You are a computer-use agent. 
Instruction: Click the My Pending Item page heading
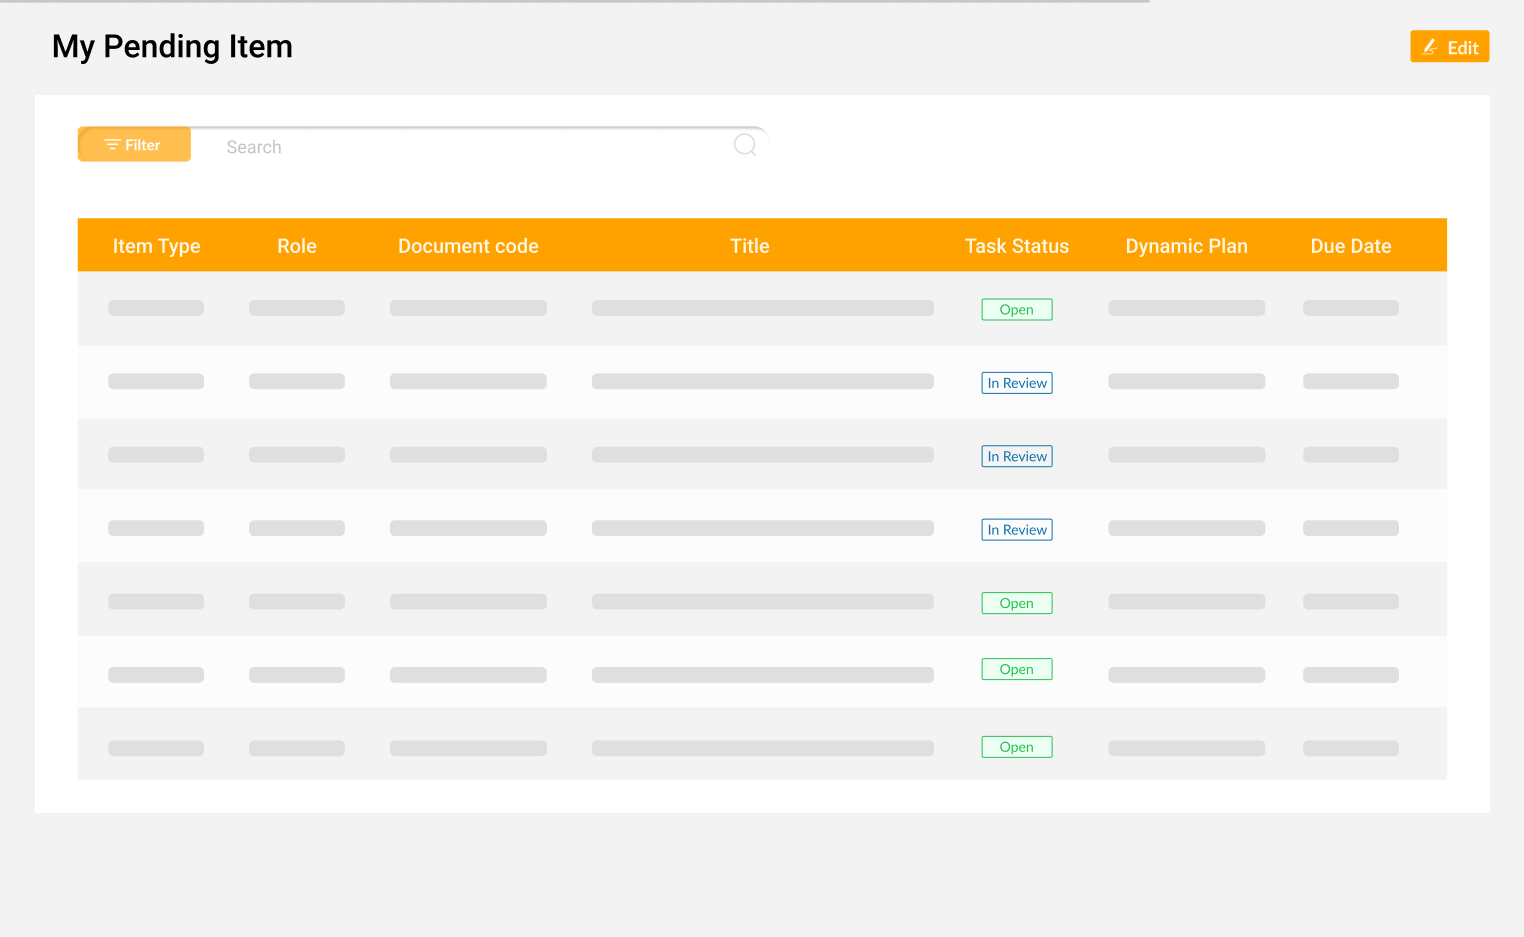tap(172, 47)
